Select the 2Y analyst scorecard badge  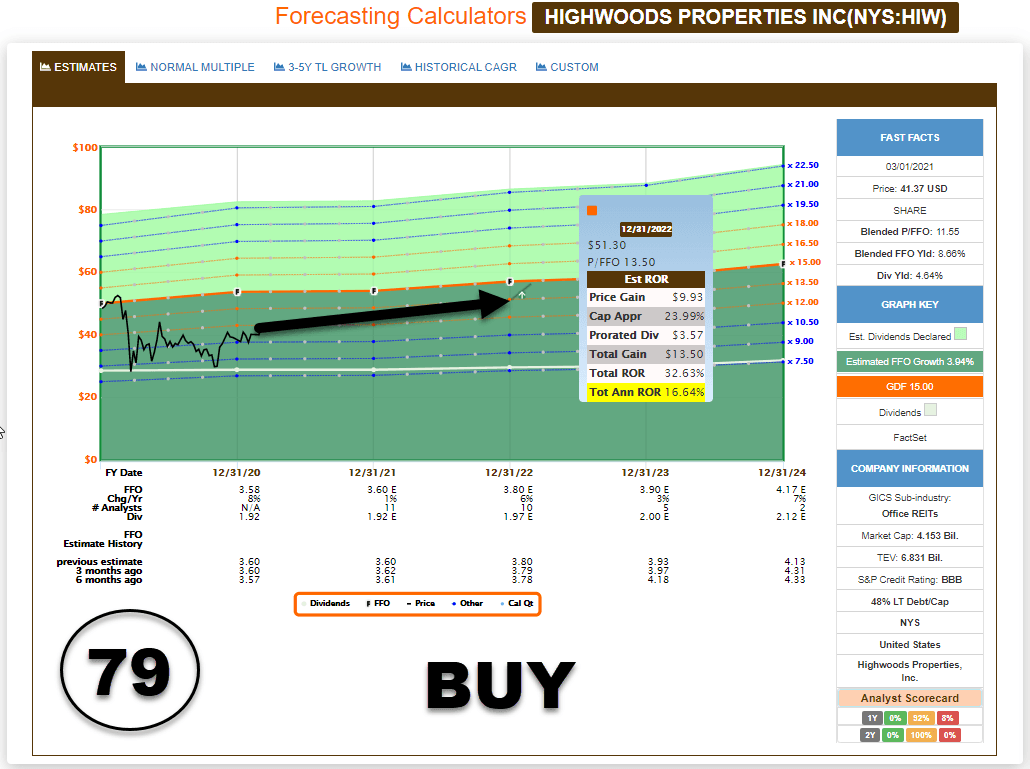tap(870, 735)
